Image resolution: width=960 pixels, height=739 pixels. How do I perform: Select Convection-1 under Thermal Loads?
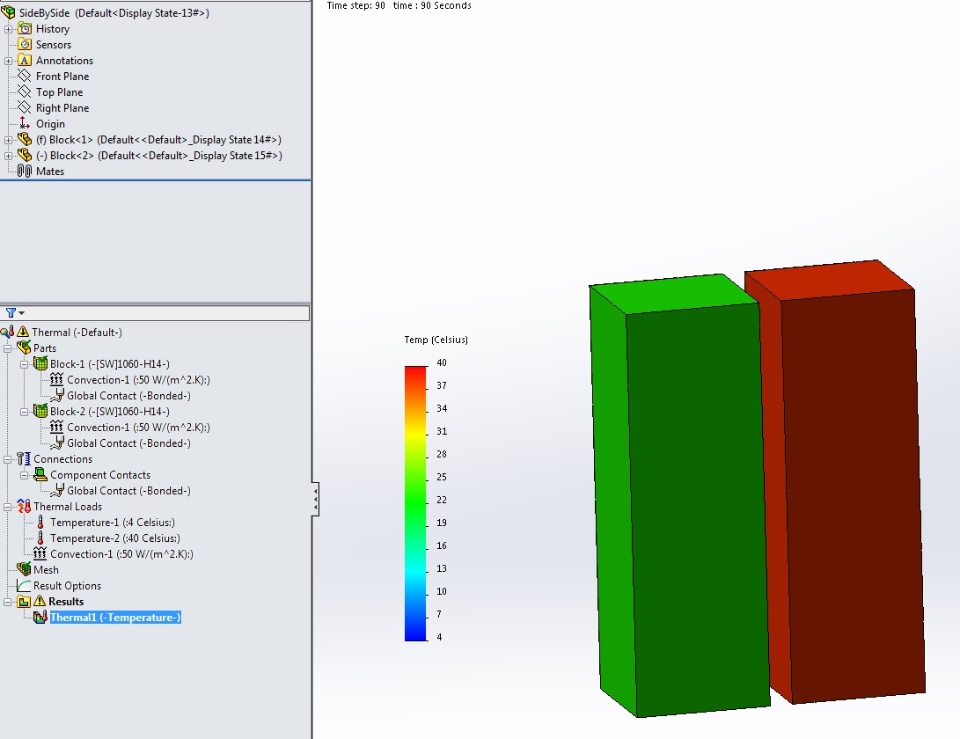coord(121,554)
